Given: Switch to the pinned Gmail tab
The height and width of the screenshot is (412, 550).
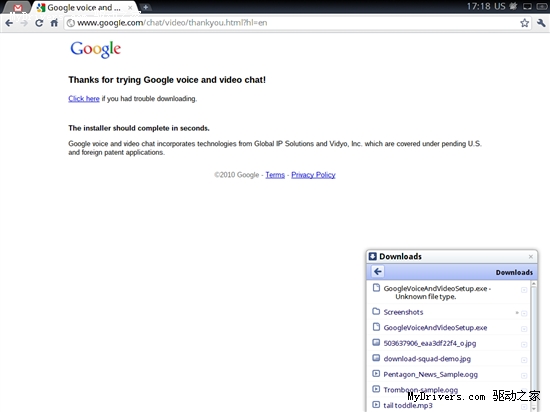Looking at the screenshot, I should [18, 7].
